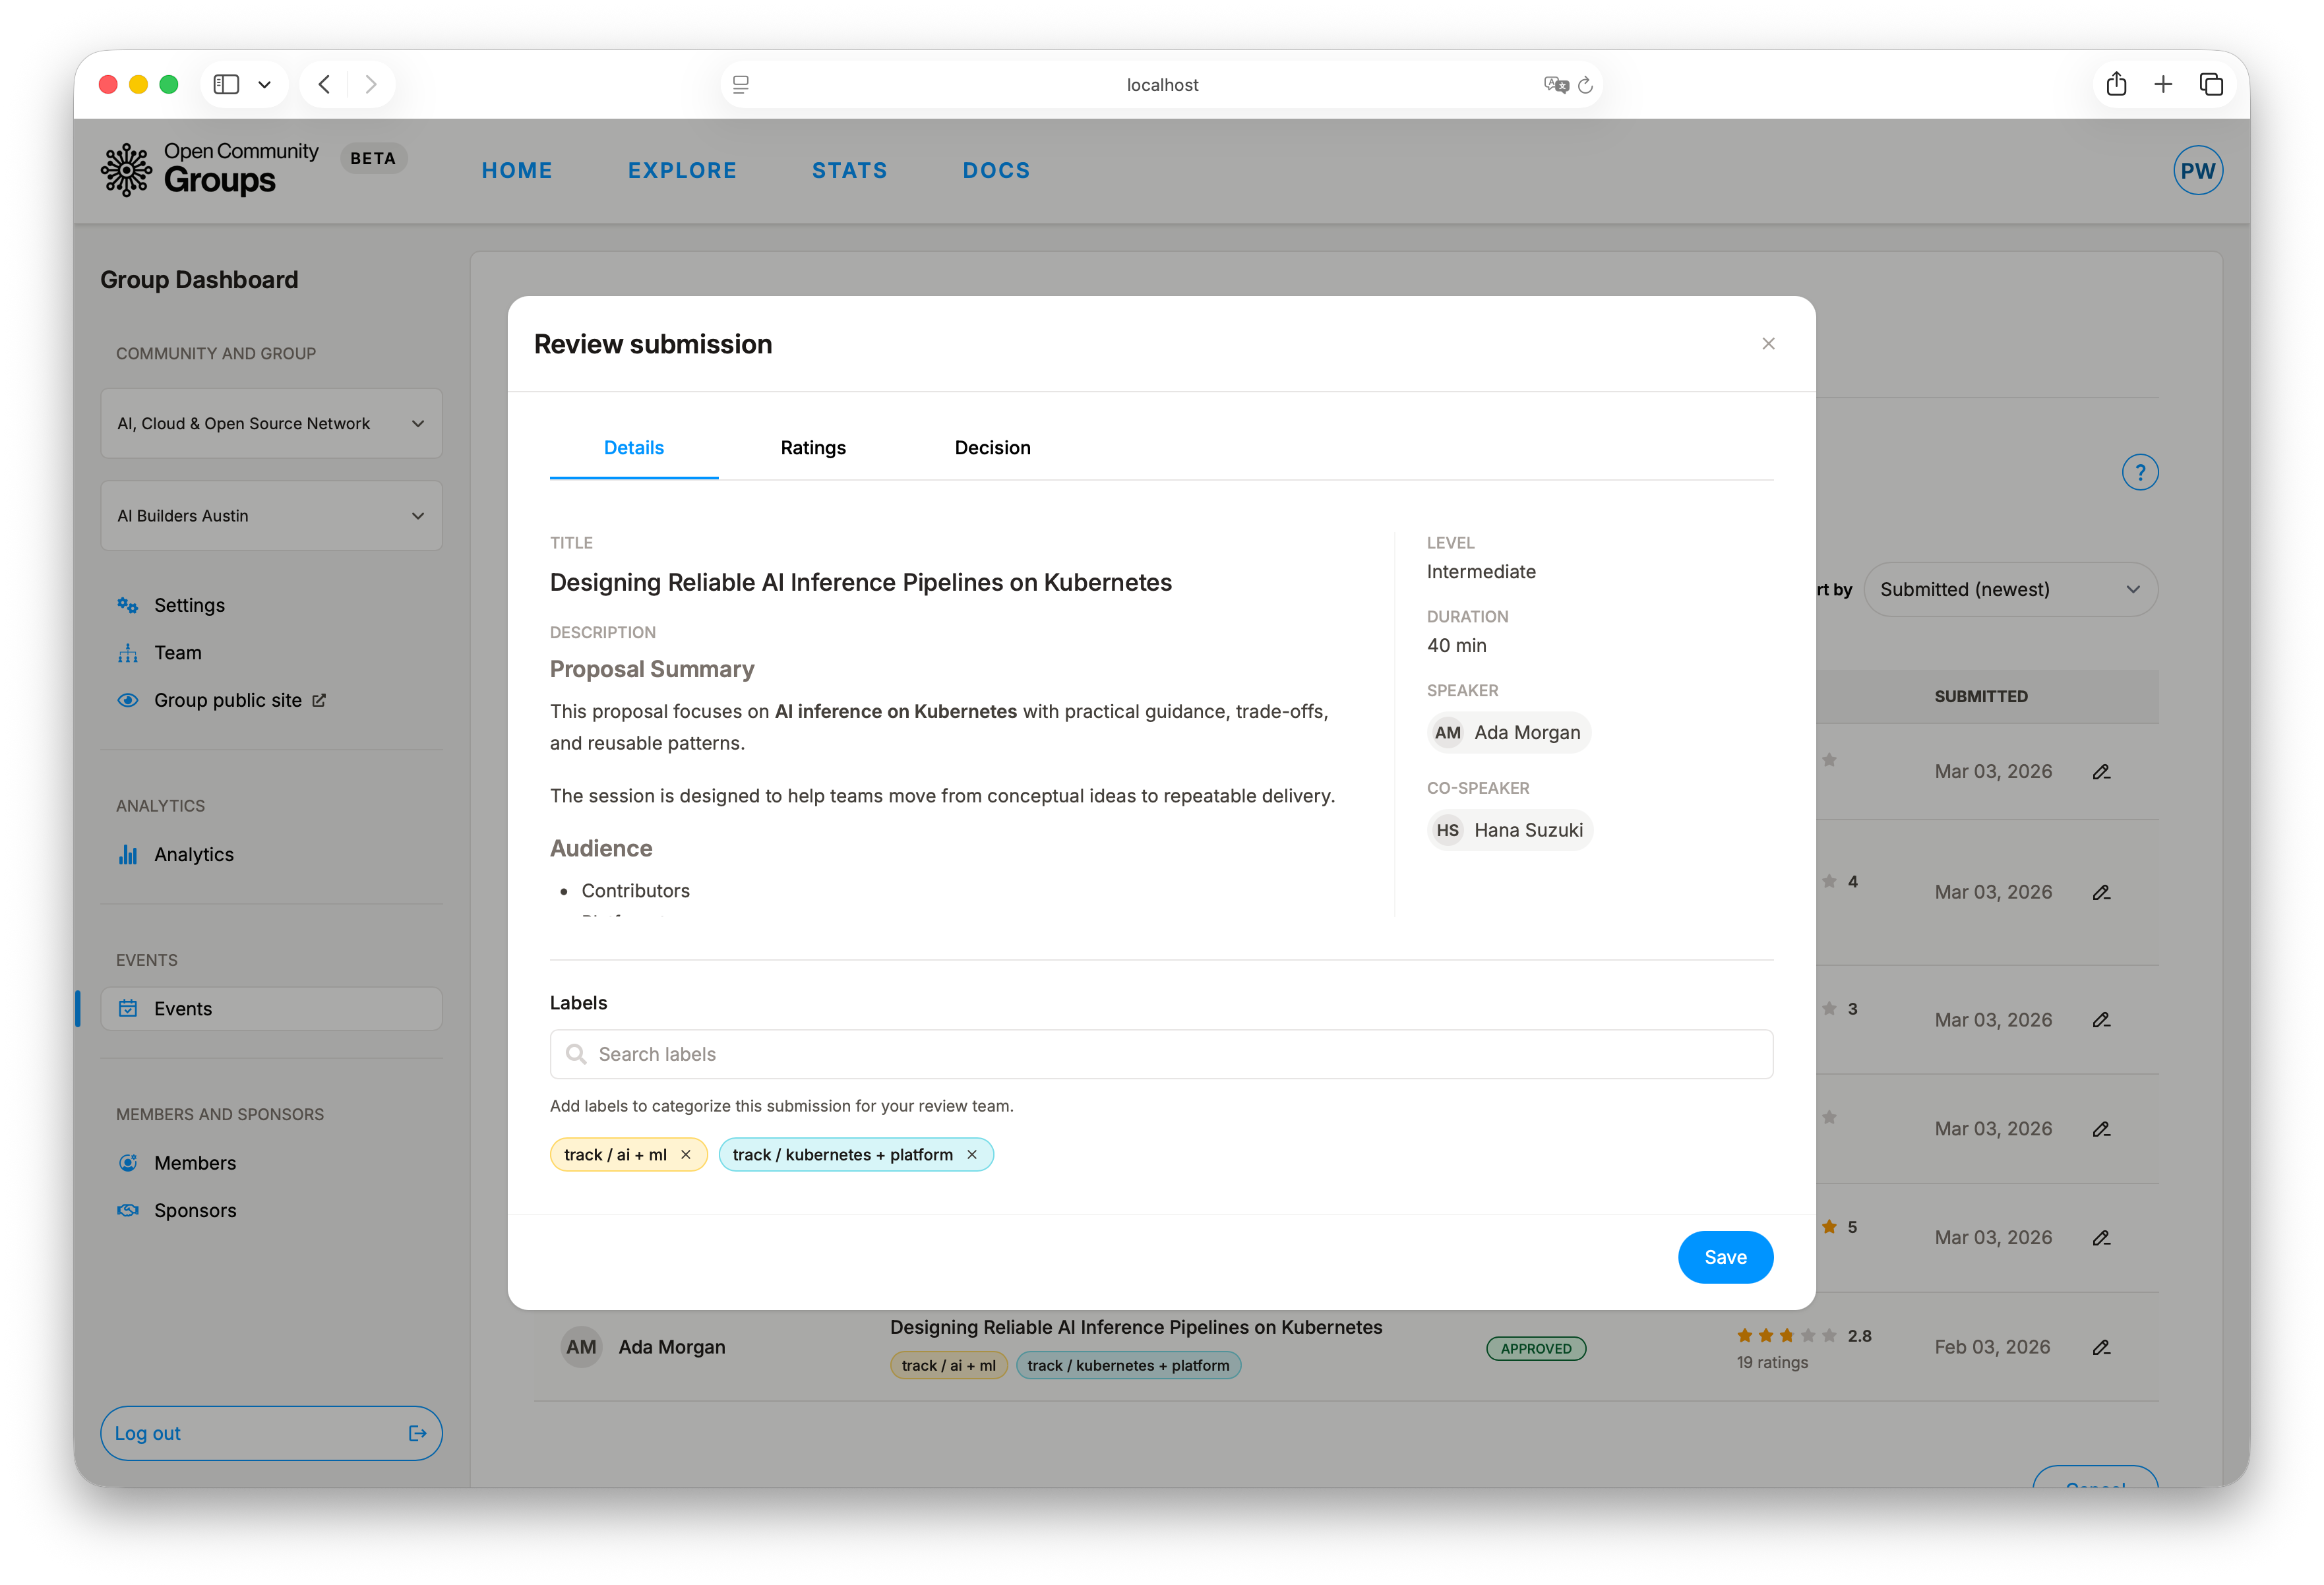The image size is (2324, 1585).
Task: Switch to the Decision tab
Action: [x=992, y=448]
